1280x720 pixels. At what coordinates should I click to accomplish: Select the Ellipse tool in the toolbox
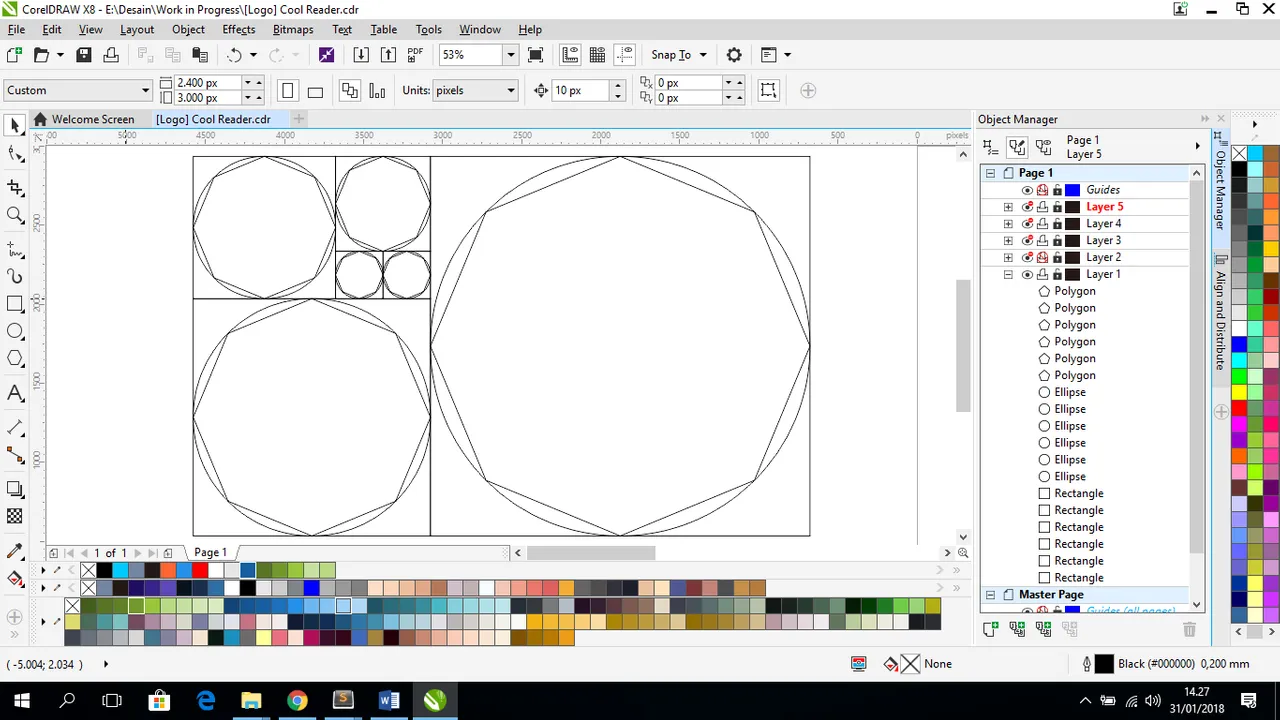click(15, 331)
